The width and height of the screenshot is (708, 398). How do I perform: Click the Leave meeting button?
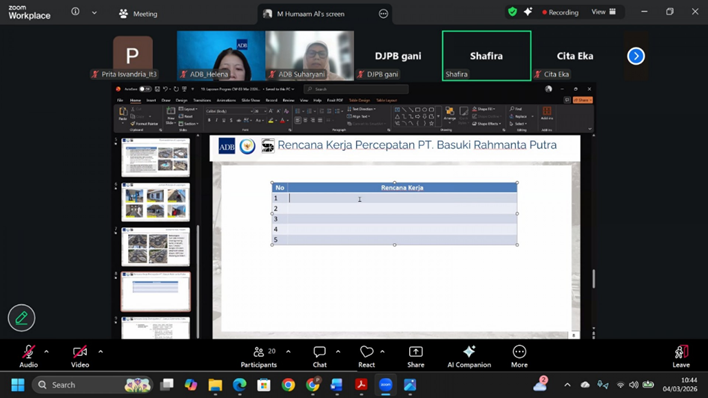pos(681,356)
